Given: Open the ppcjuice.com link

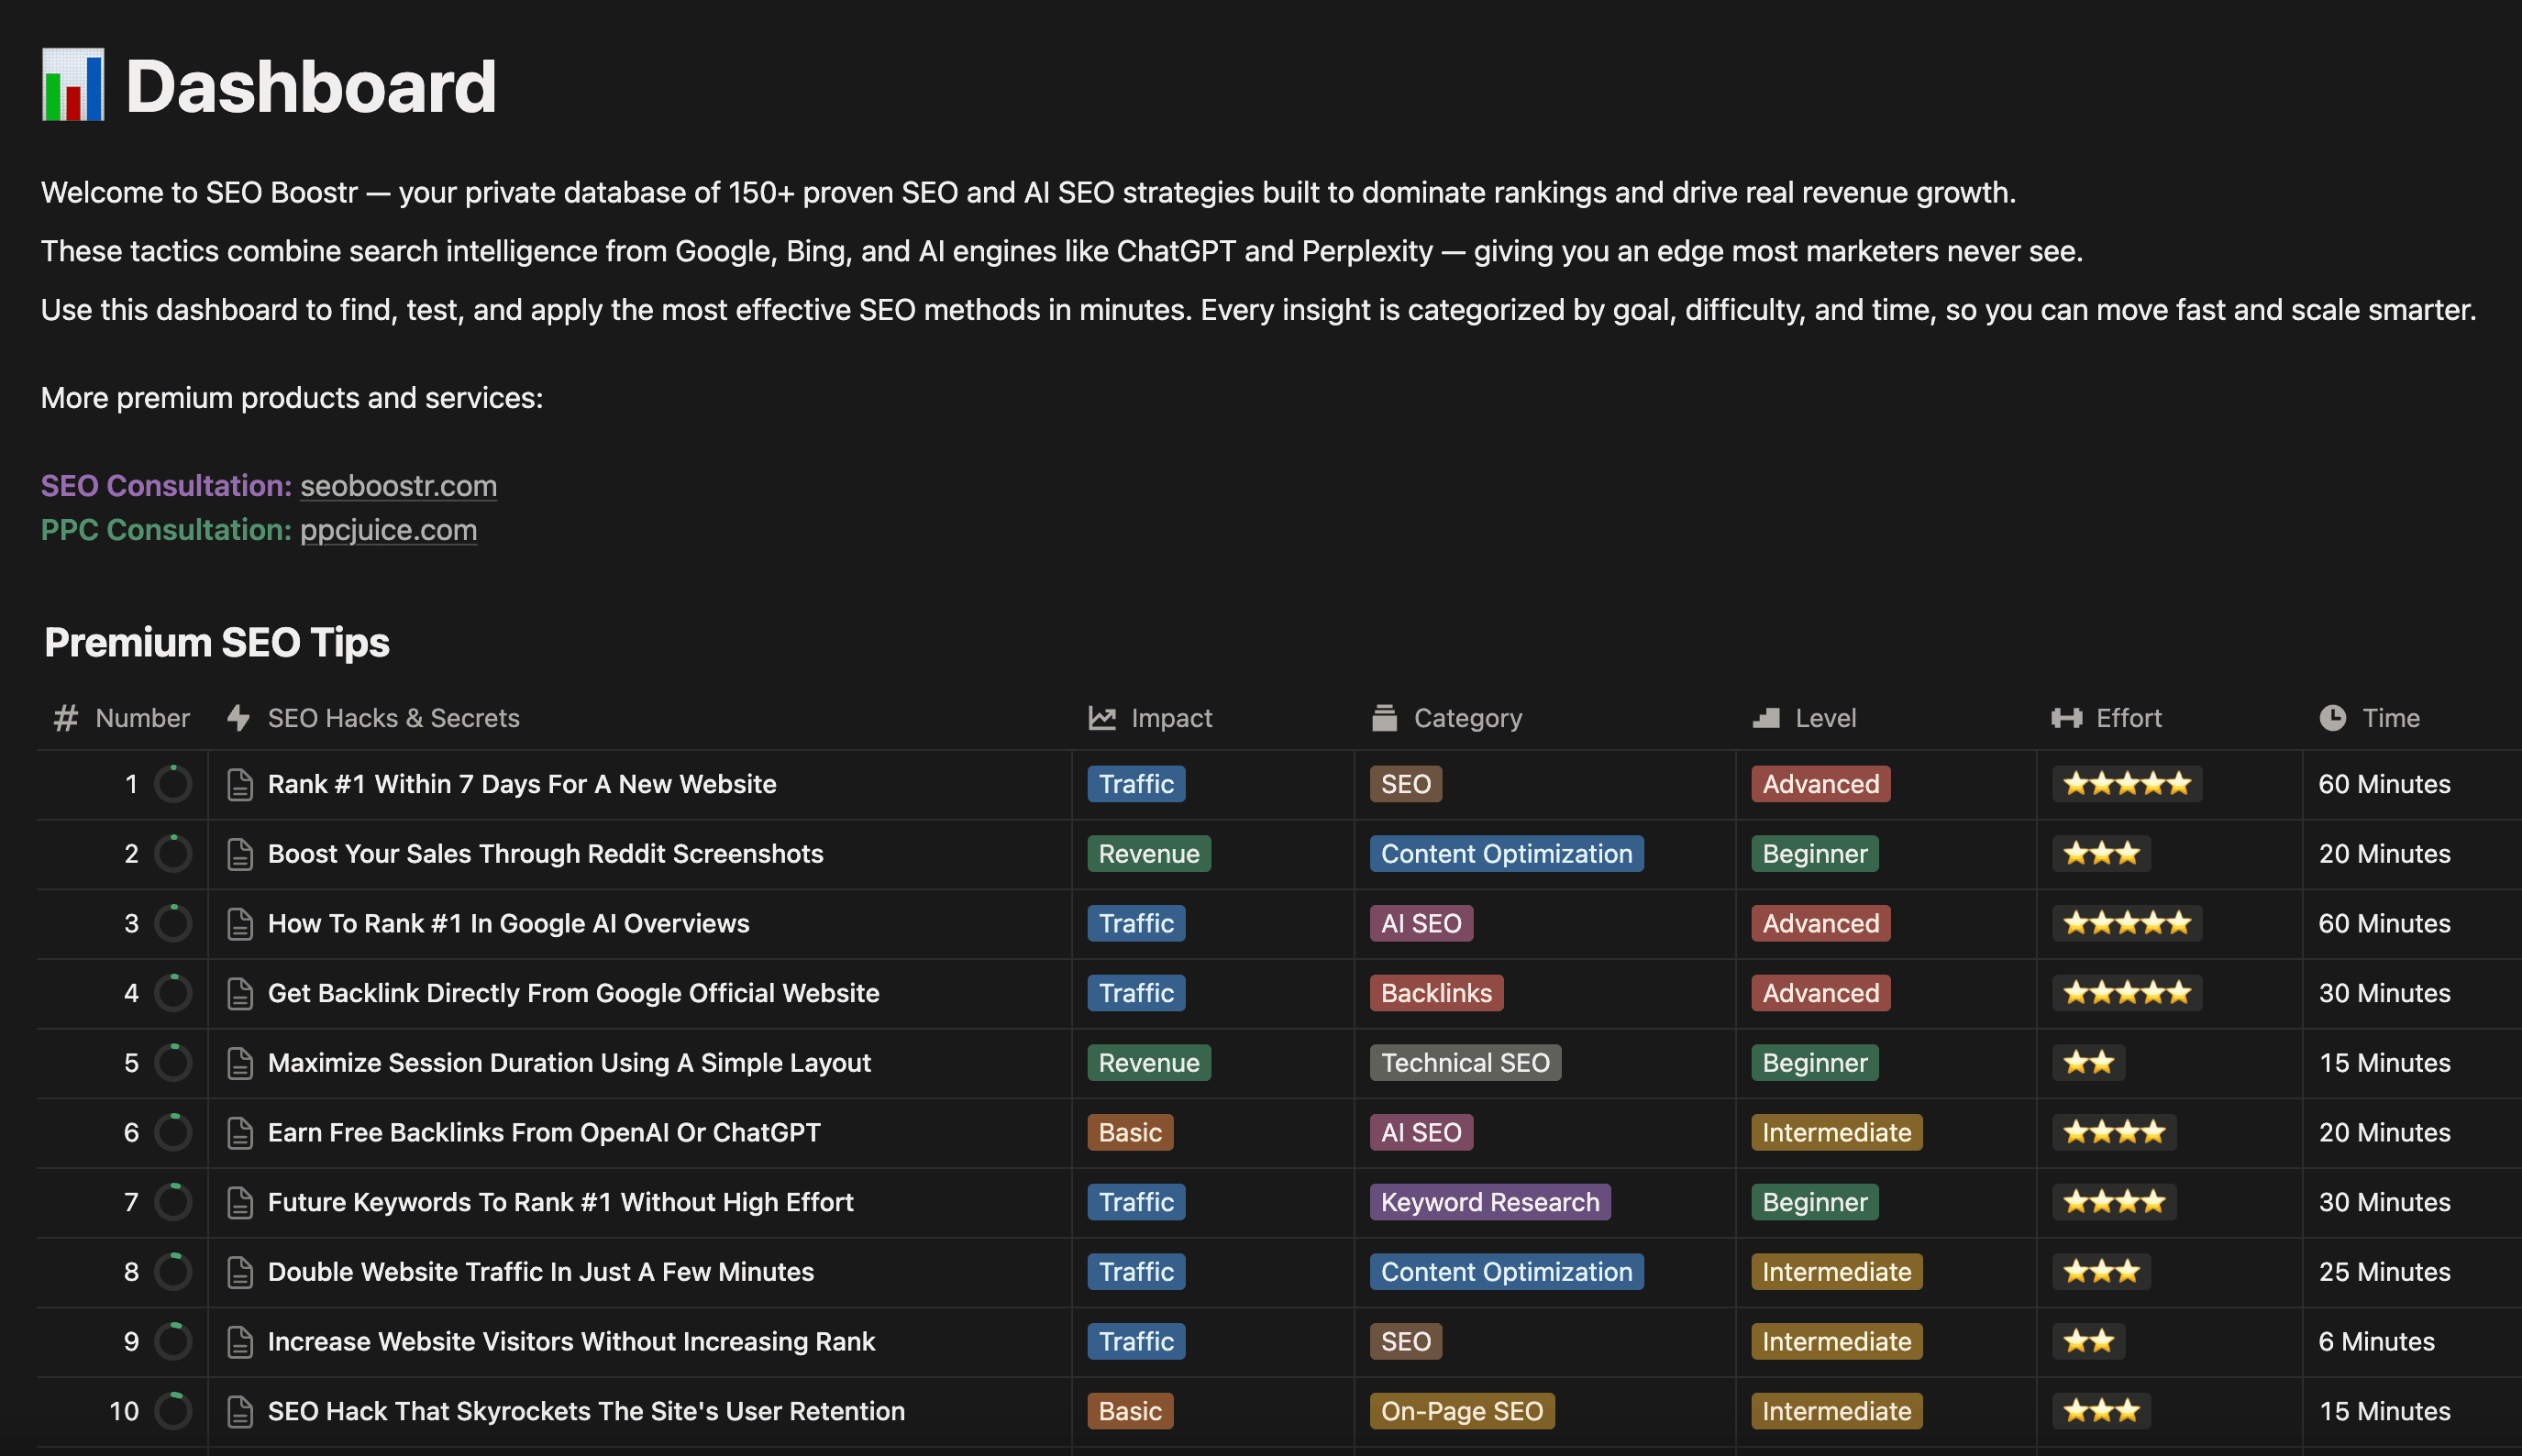Looking at the screenshot, I should [x=389, y=529].
